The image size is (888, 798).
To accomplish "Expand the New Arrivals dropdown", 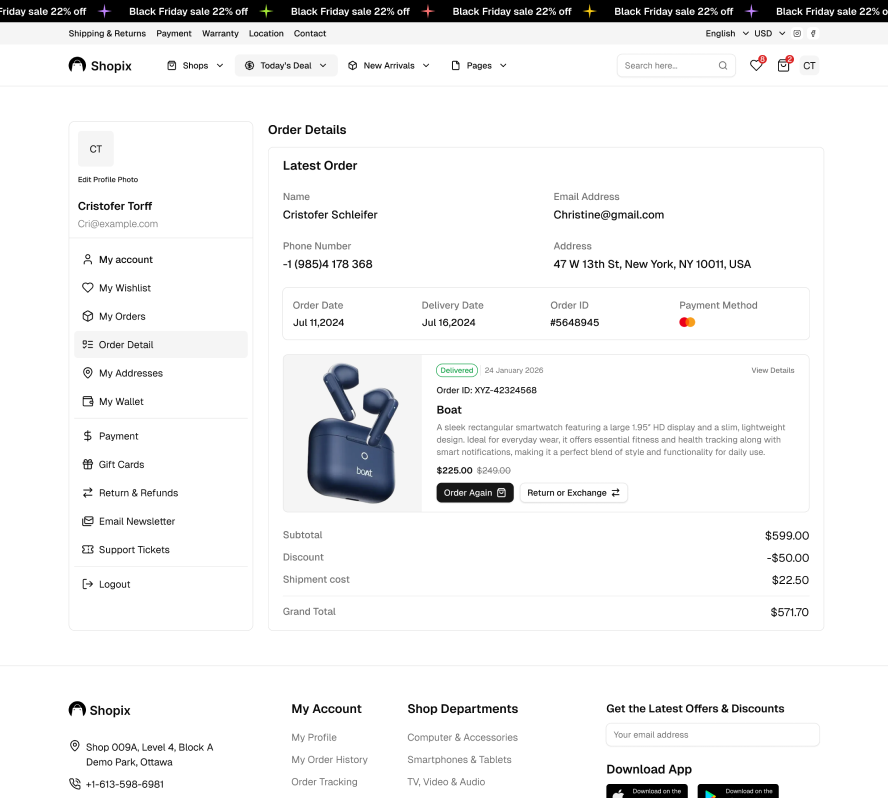I will (x=389, y=66).
